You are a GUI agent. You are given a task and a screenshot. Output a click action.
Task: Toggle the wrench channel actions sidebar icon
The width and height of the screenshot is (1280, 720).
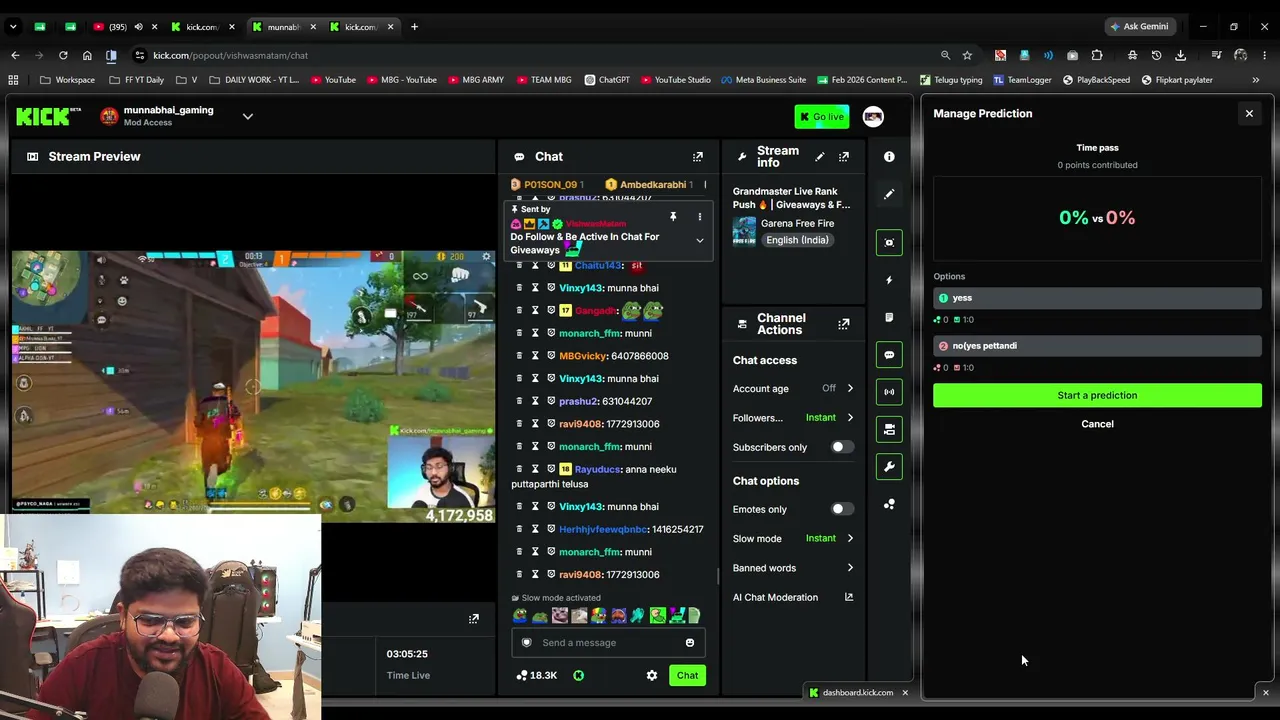(x=889, y=467)
